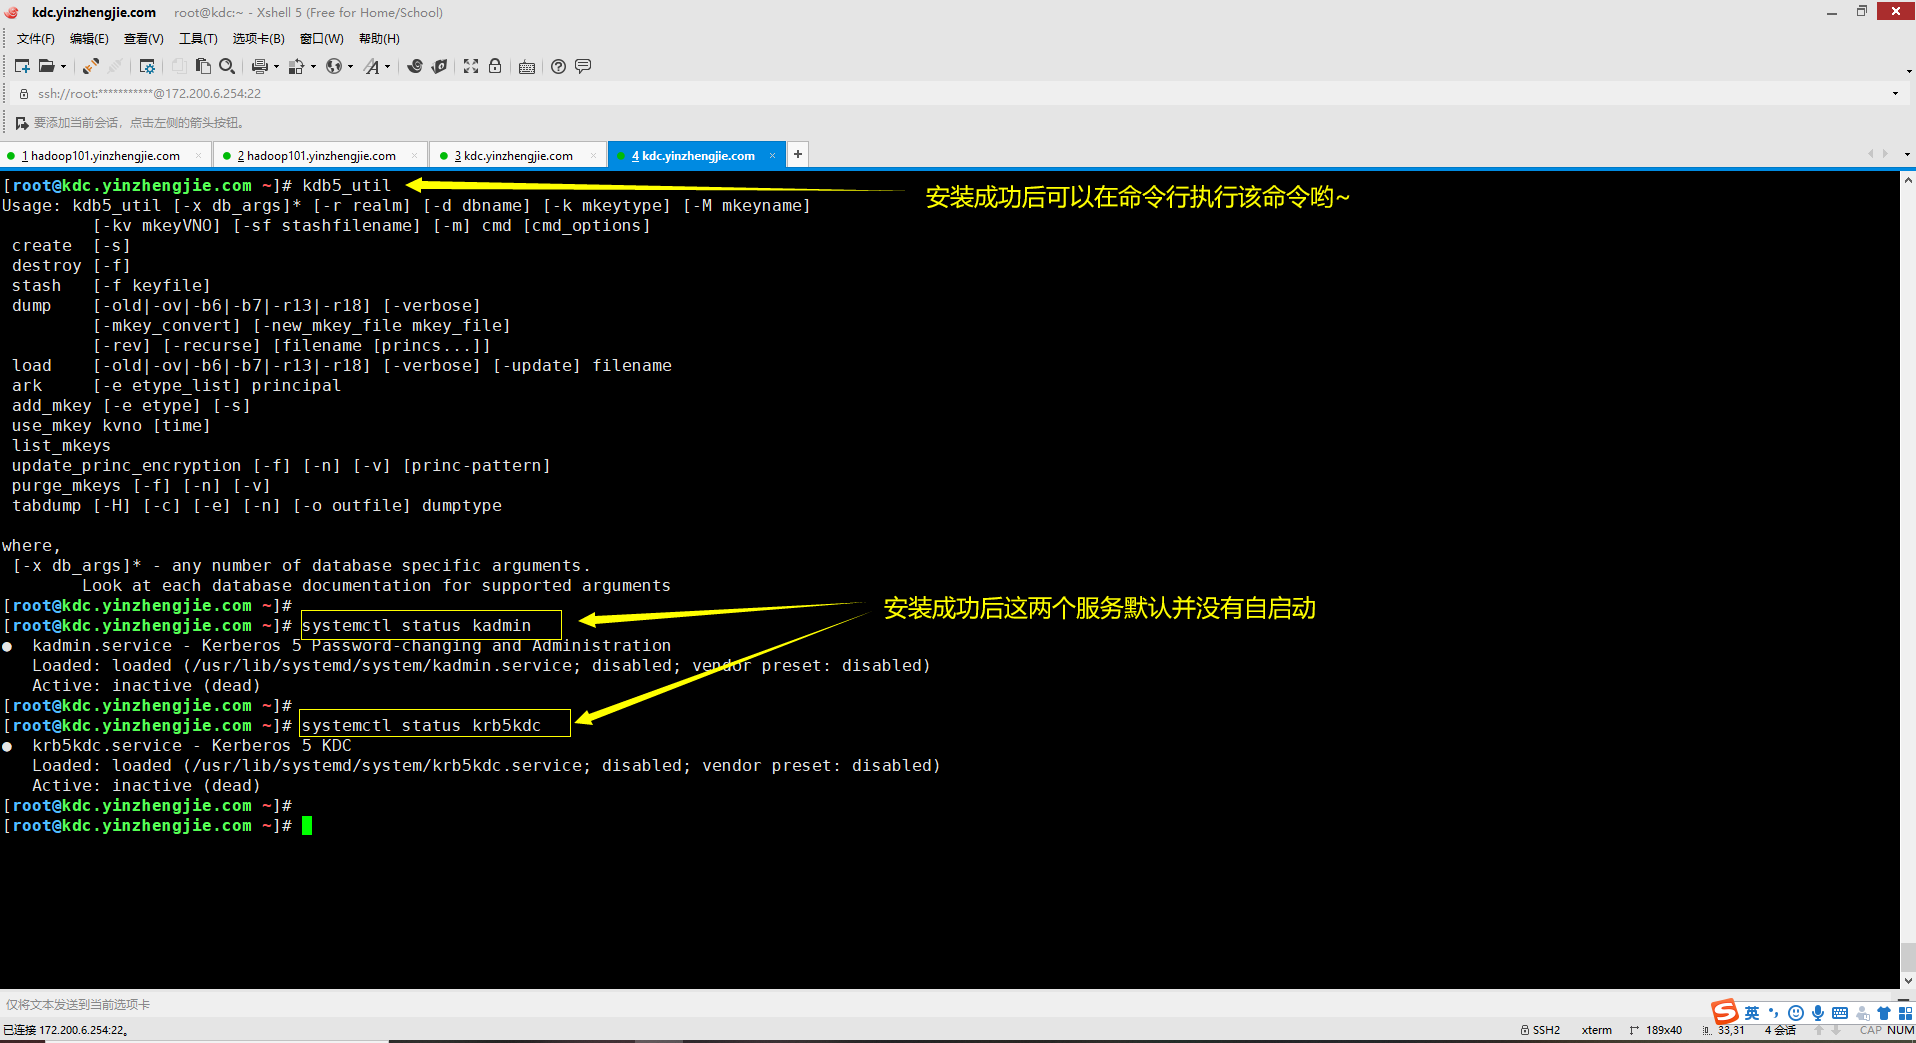Click the Open session folder icon
Screen dimensions: 1916x1043
46,66
